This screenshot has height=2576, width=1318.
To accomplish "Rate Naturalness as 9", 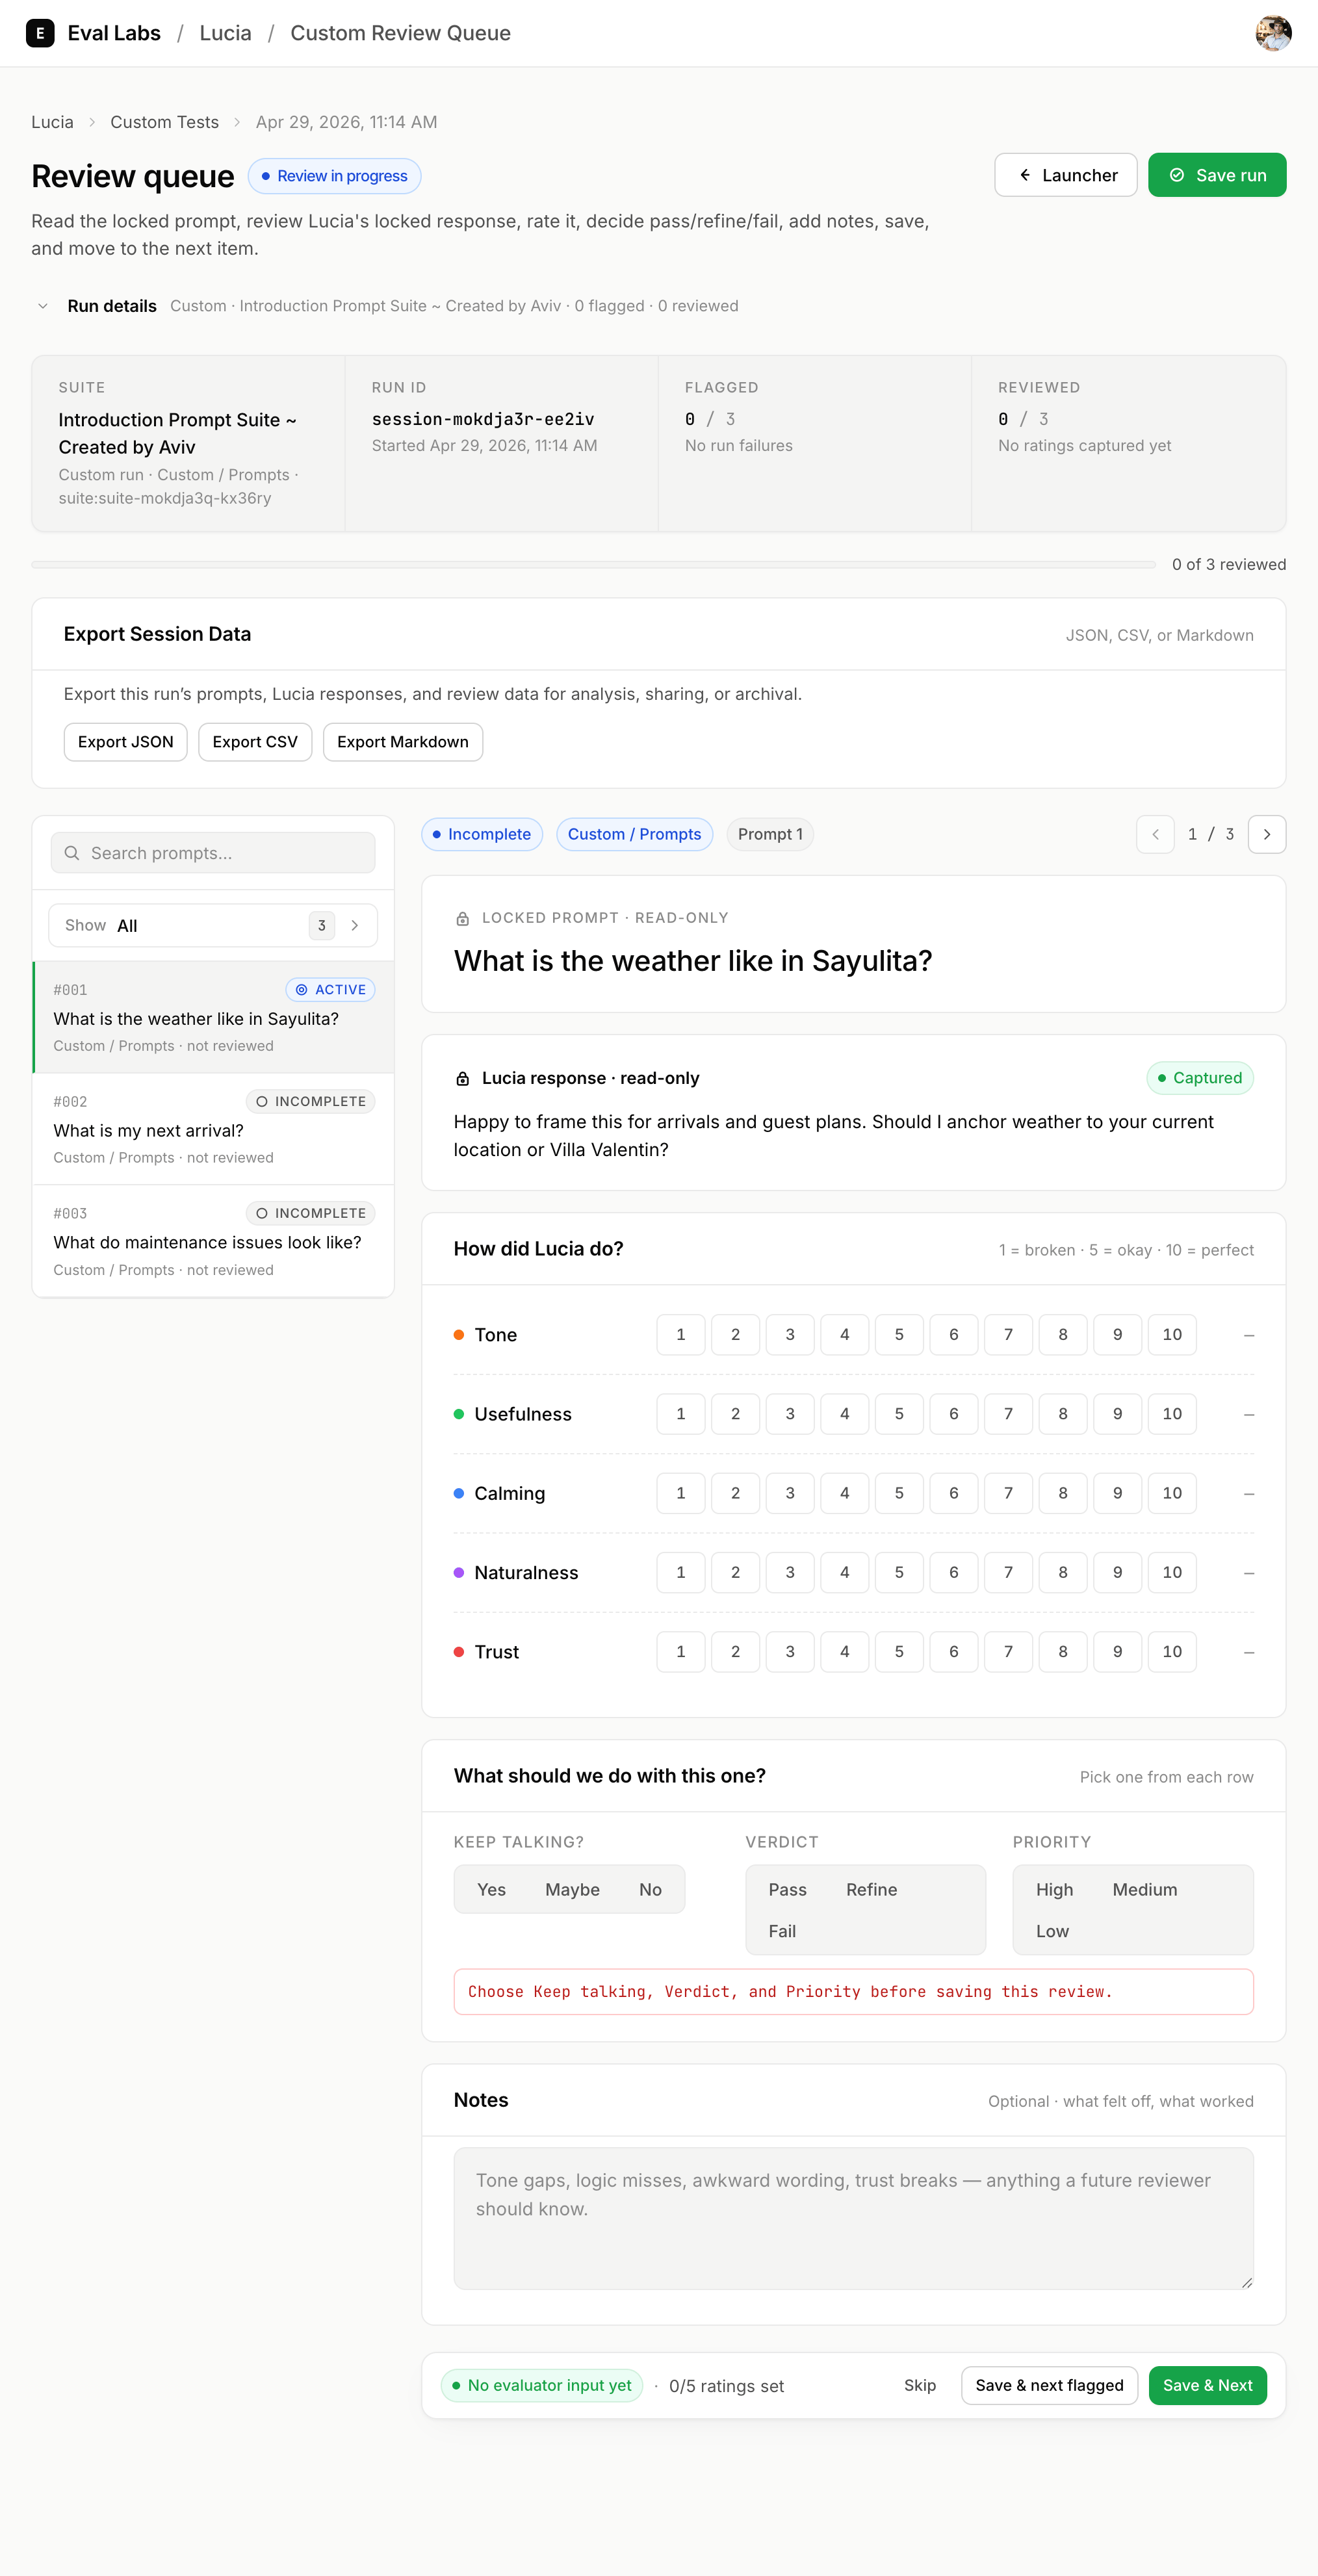I will [x=1117, y=1573].
